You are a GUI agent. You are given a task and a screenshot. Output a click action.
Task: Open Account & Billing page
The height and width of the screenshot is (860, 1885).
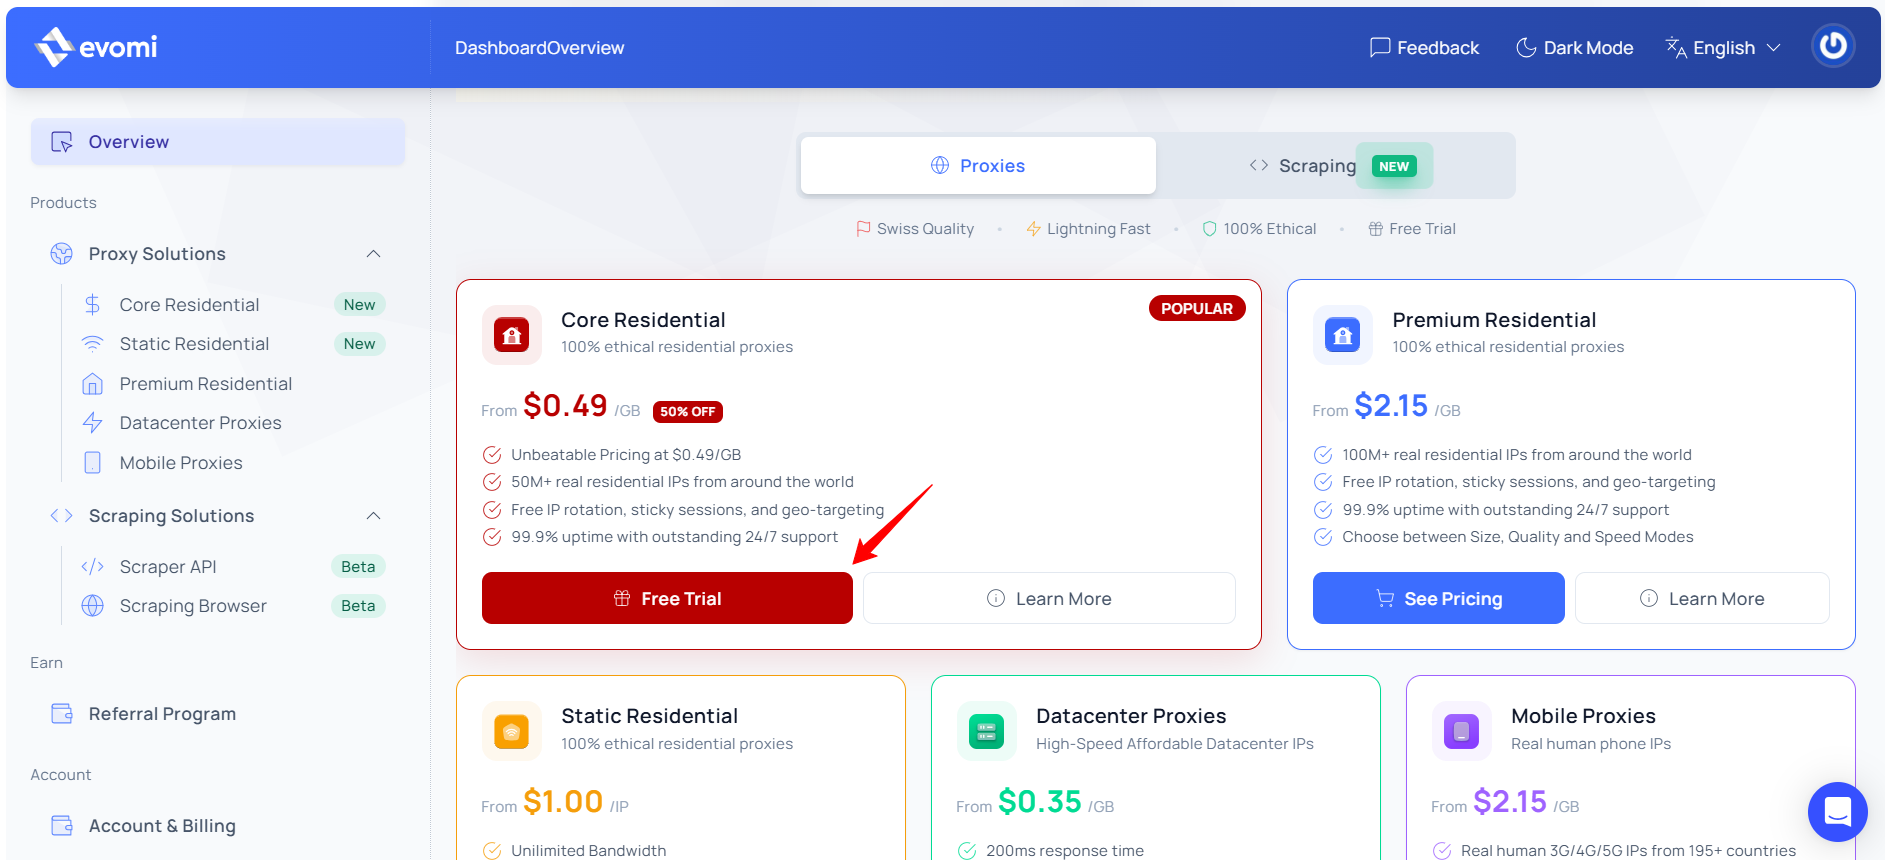click(162, 826)
